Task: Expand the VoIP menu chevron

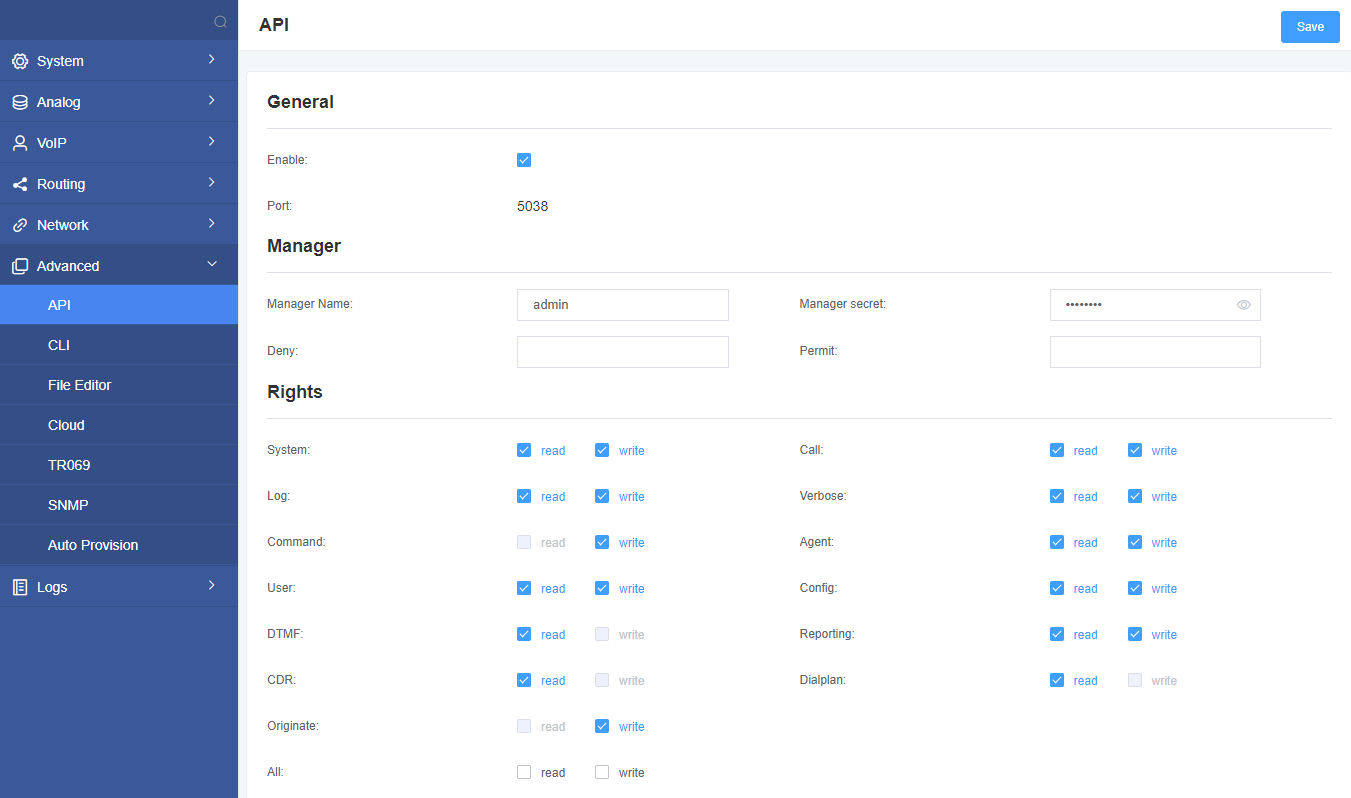Action: (x=211, y=142)
